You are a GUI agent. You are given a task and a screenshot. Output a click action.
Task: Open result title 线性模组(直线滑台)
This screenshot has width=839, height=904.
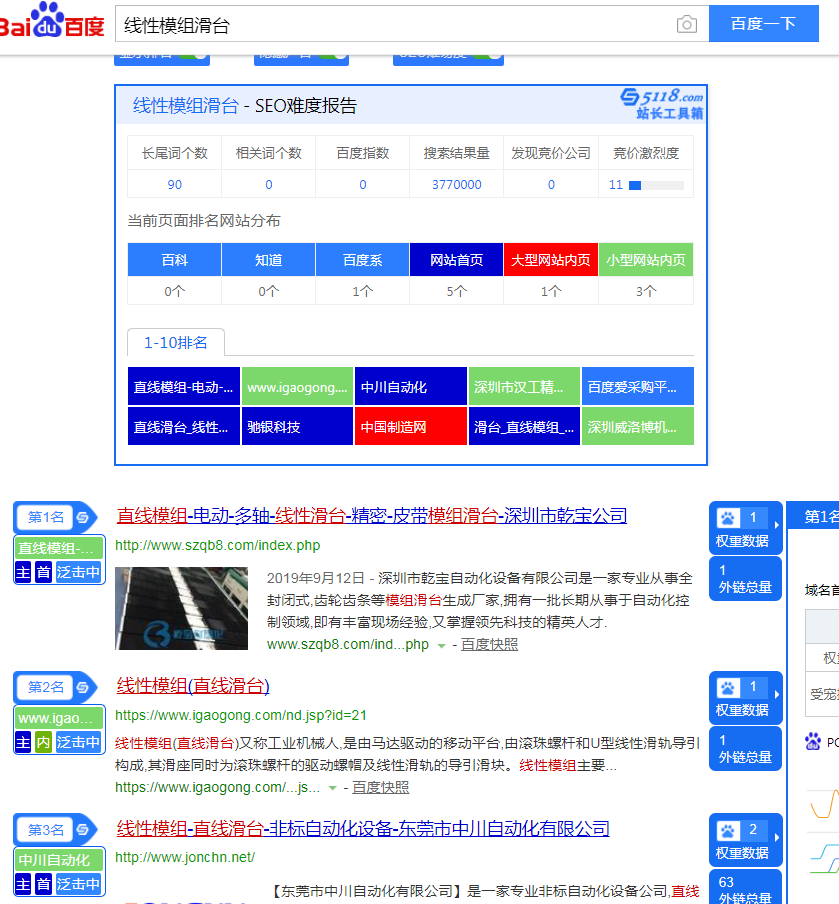[193, 685]
